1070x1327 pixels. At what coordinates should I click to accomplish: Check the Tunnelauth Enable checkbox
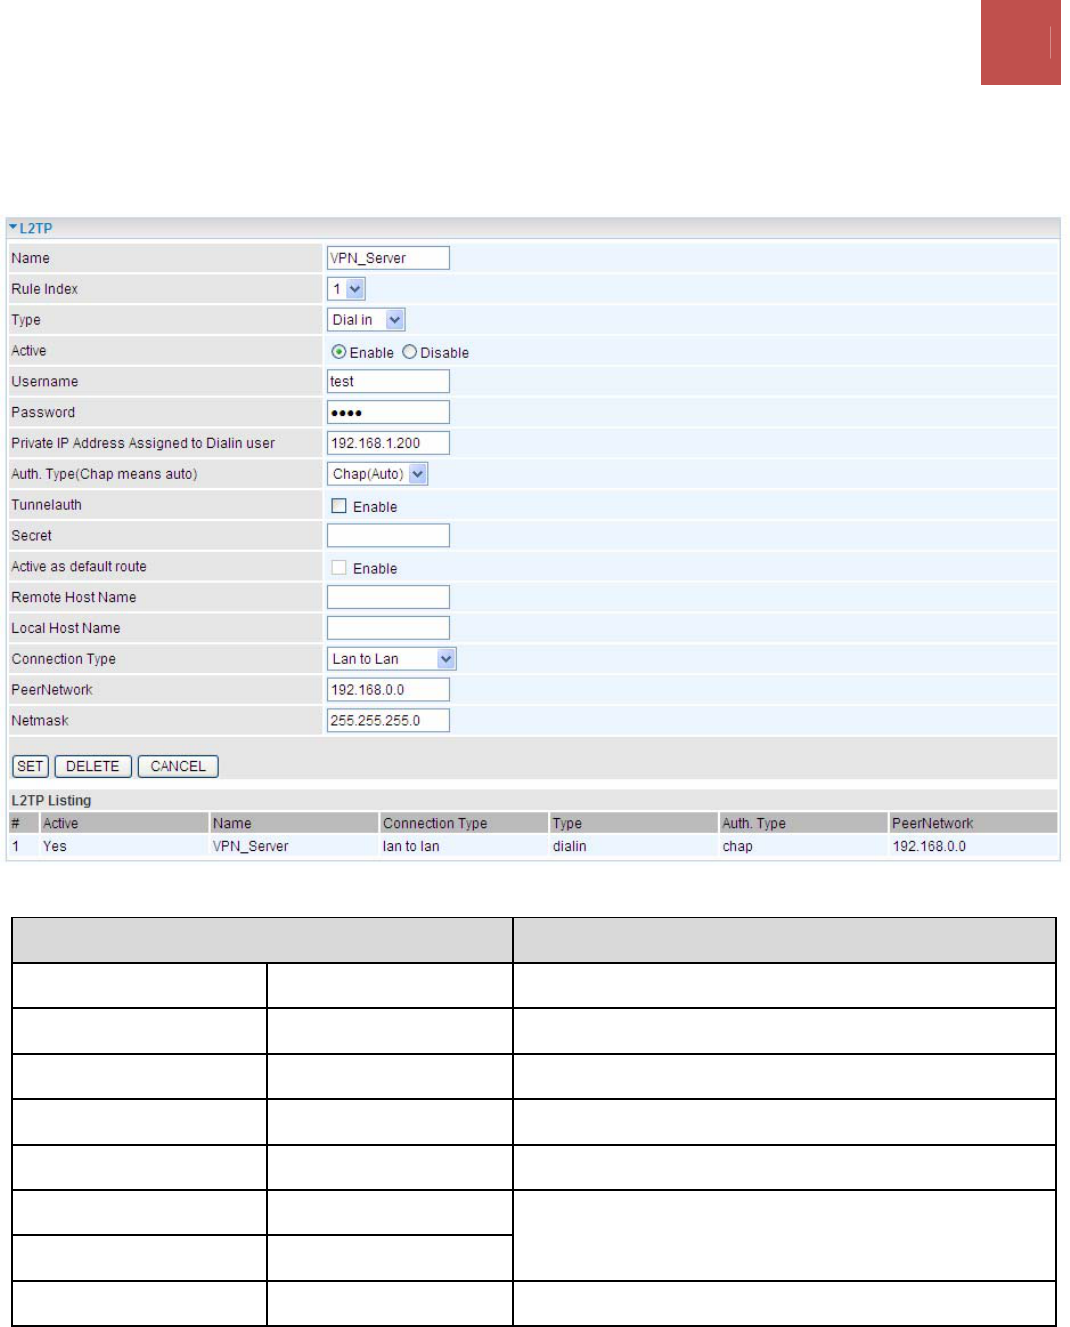[339, 506]
